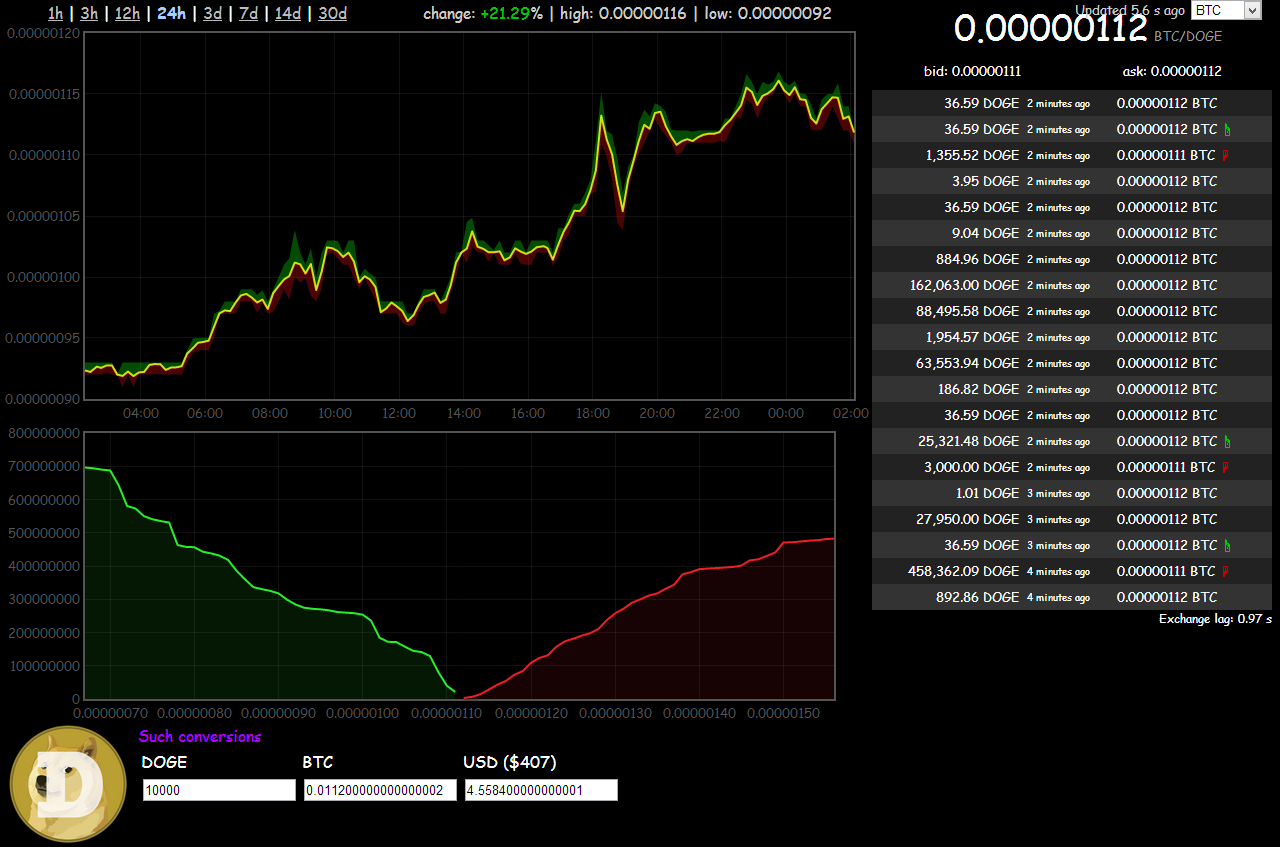Click the 1,954.57 DOGE trade row
1280x847 pixels.
pos(1072,337)
